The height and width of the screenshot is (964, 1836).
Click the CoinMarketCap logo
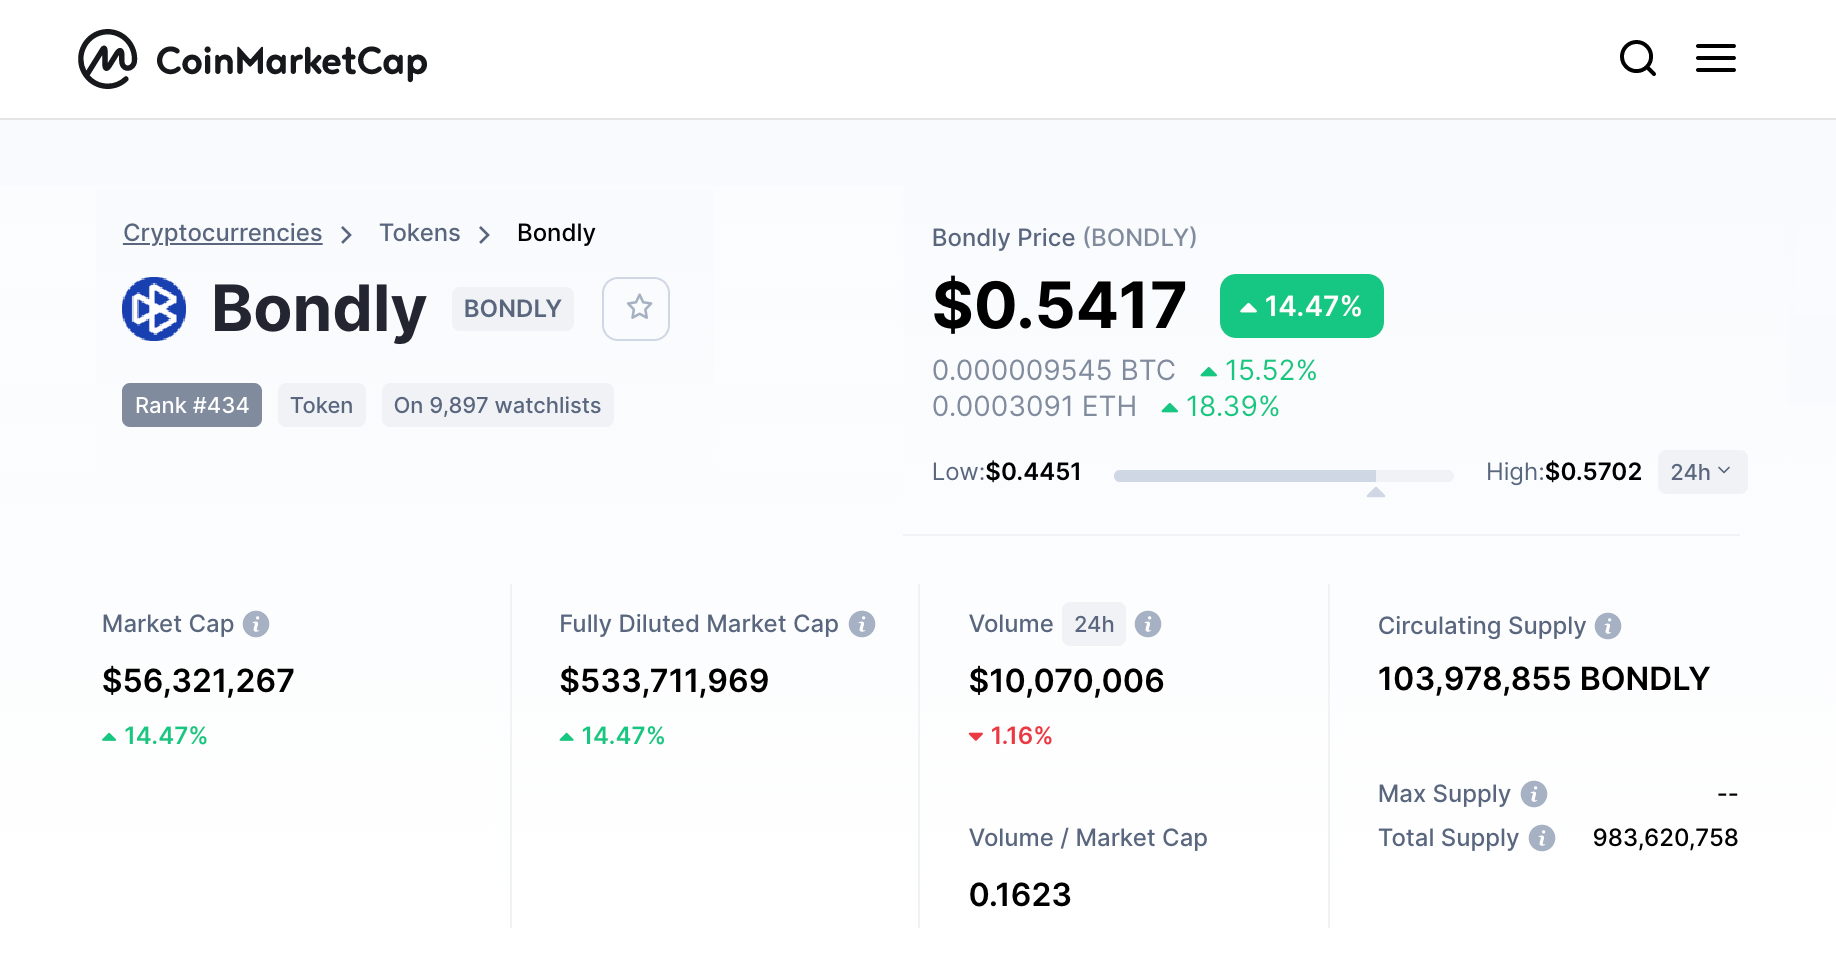(x=253, y=60)
